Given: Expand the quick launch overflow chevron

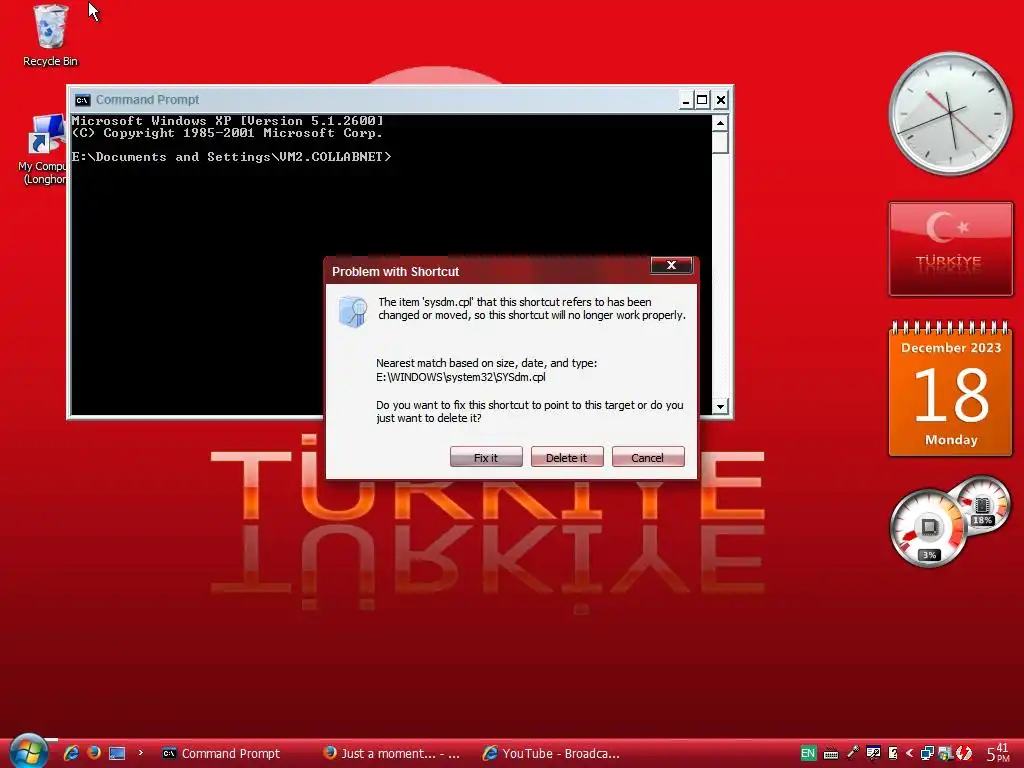Looking at the screenshot, I should coord(140,753).
